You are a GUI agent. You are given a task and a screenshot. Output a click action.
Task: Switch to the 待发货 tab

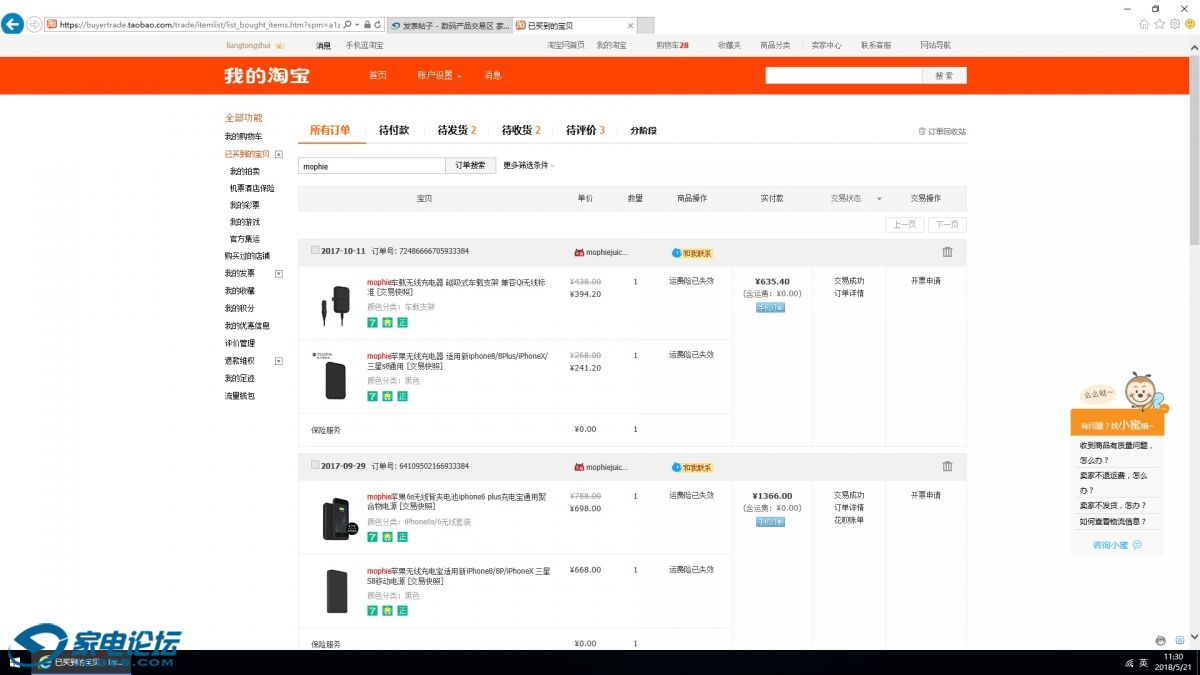click(x=456, y=130)
